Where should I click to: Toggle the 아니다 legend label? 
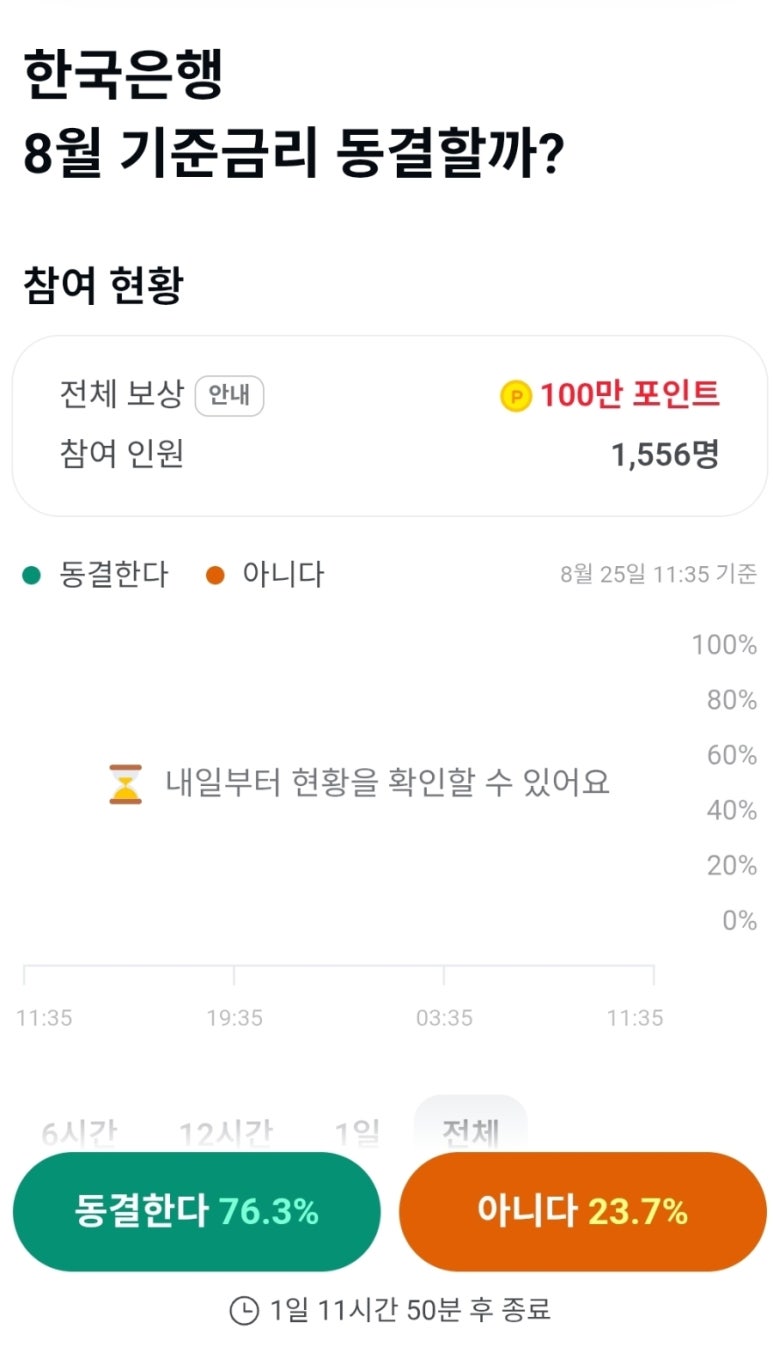(x=283, y=575)
